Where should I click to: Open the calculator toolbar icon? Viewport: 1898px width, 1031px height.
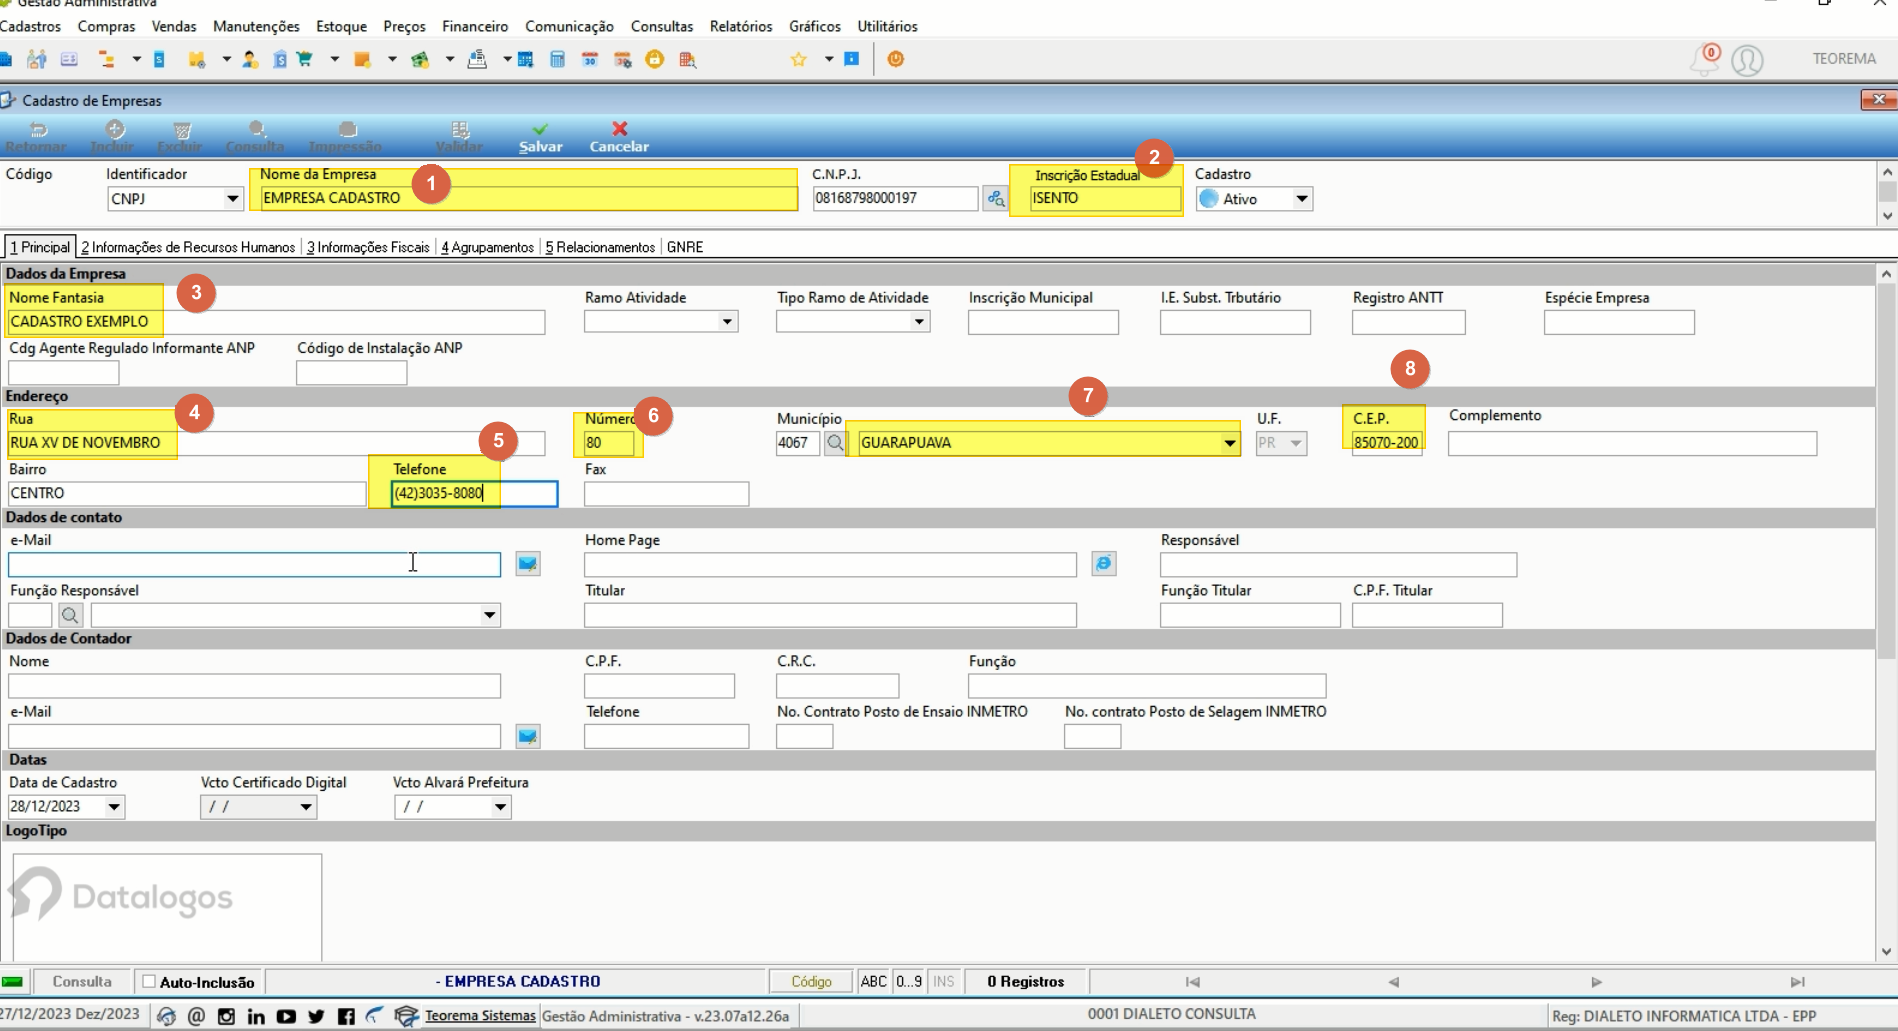(557, 59)
